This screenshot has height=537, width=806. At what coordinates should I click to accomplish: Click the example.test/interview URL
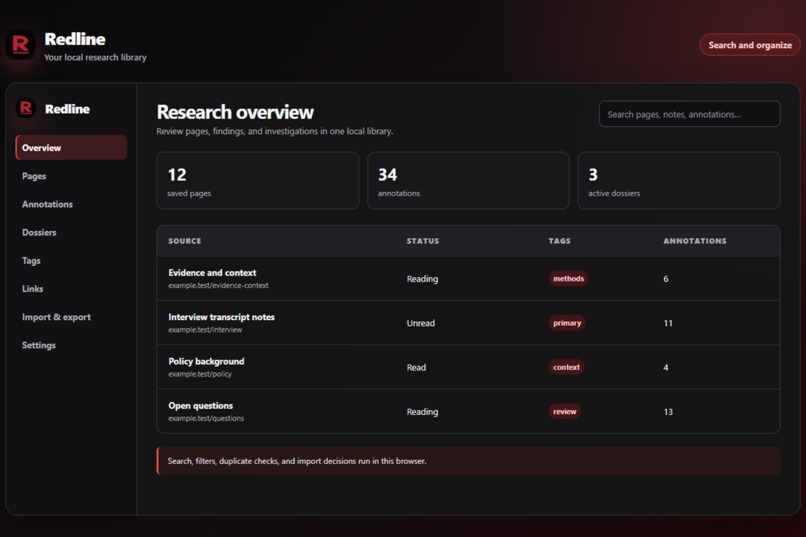(x=205, y=330)
